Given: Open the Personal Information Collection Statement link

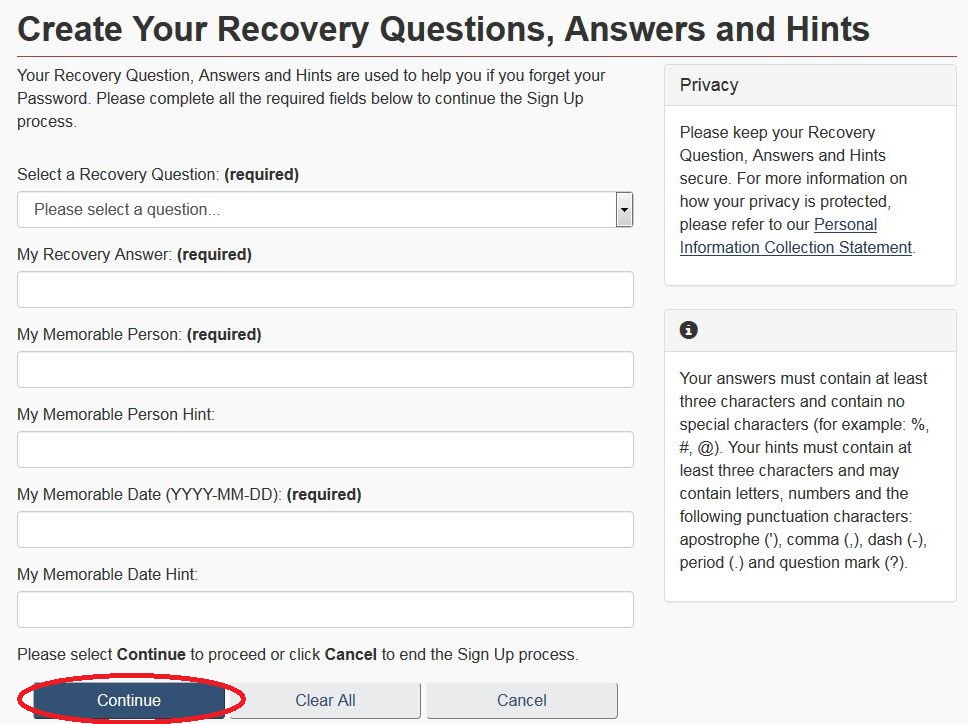Looking at the screenshot, I should coord(796,236).
